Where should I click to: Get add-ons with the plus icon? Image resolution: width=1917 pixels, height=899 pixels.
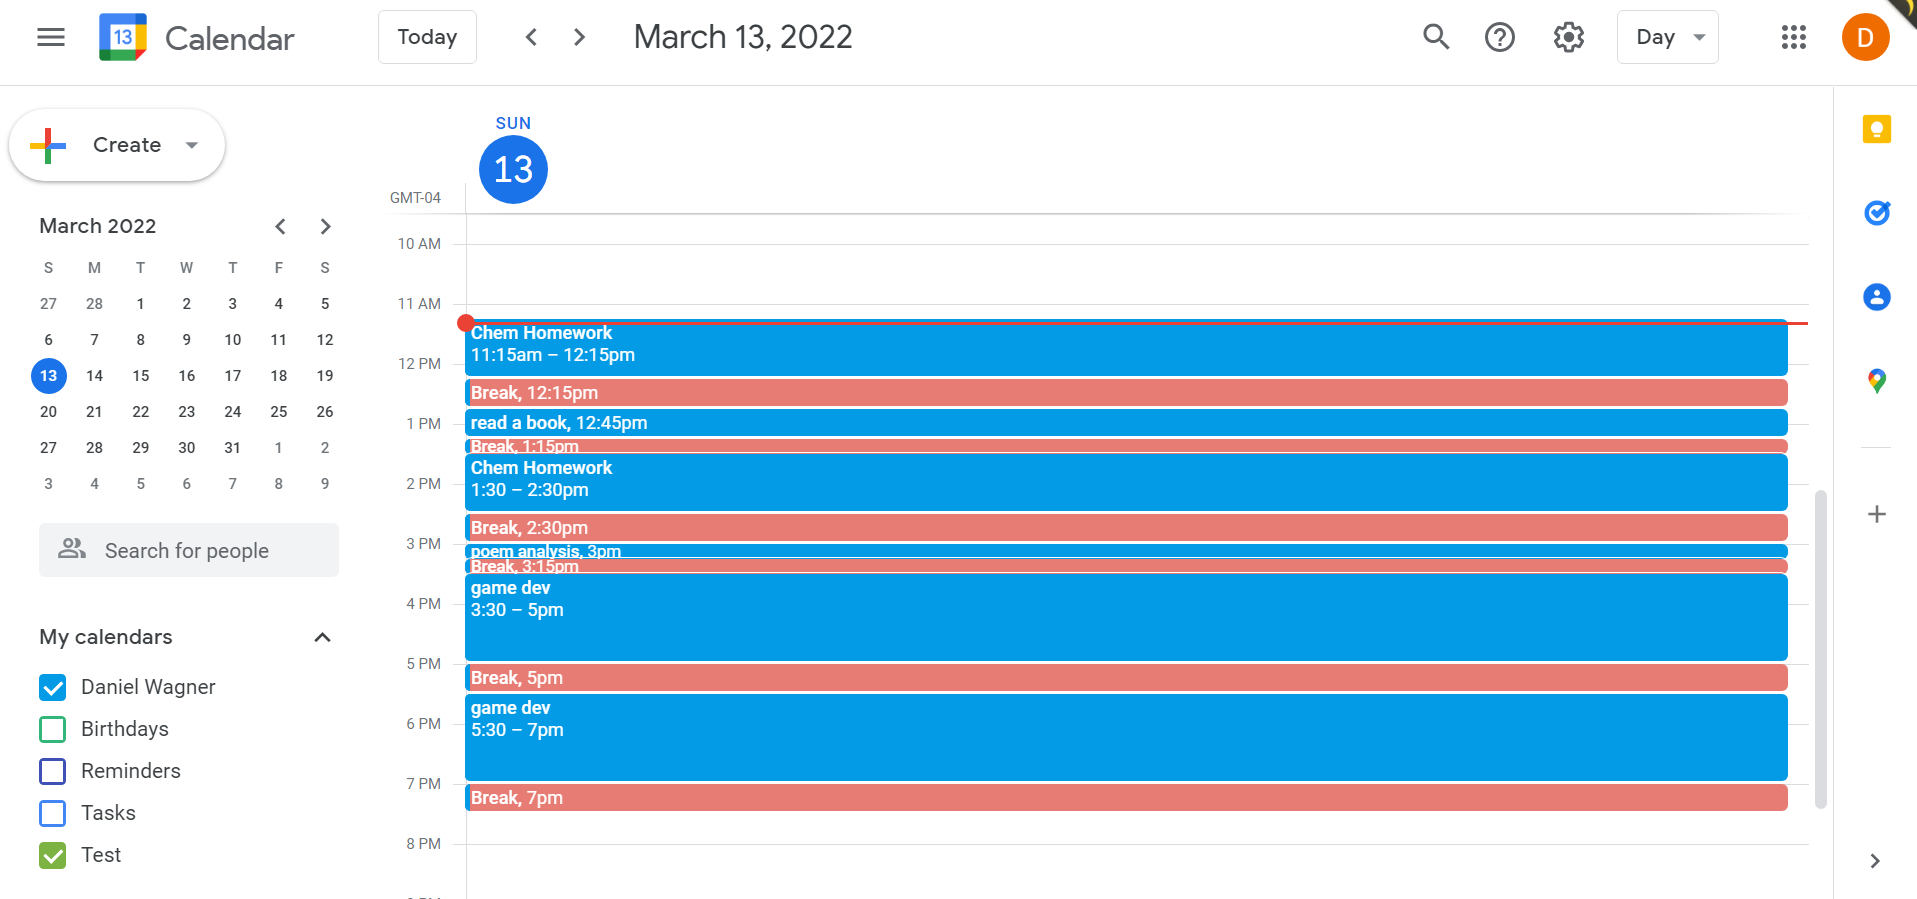(1877, 514)
